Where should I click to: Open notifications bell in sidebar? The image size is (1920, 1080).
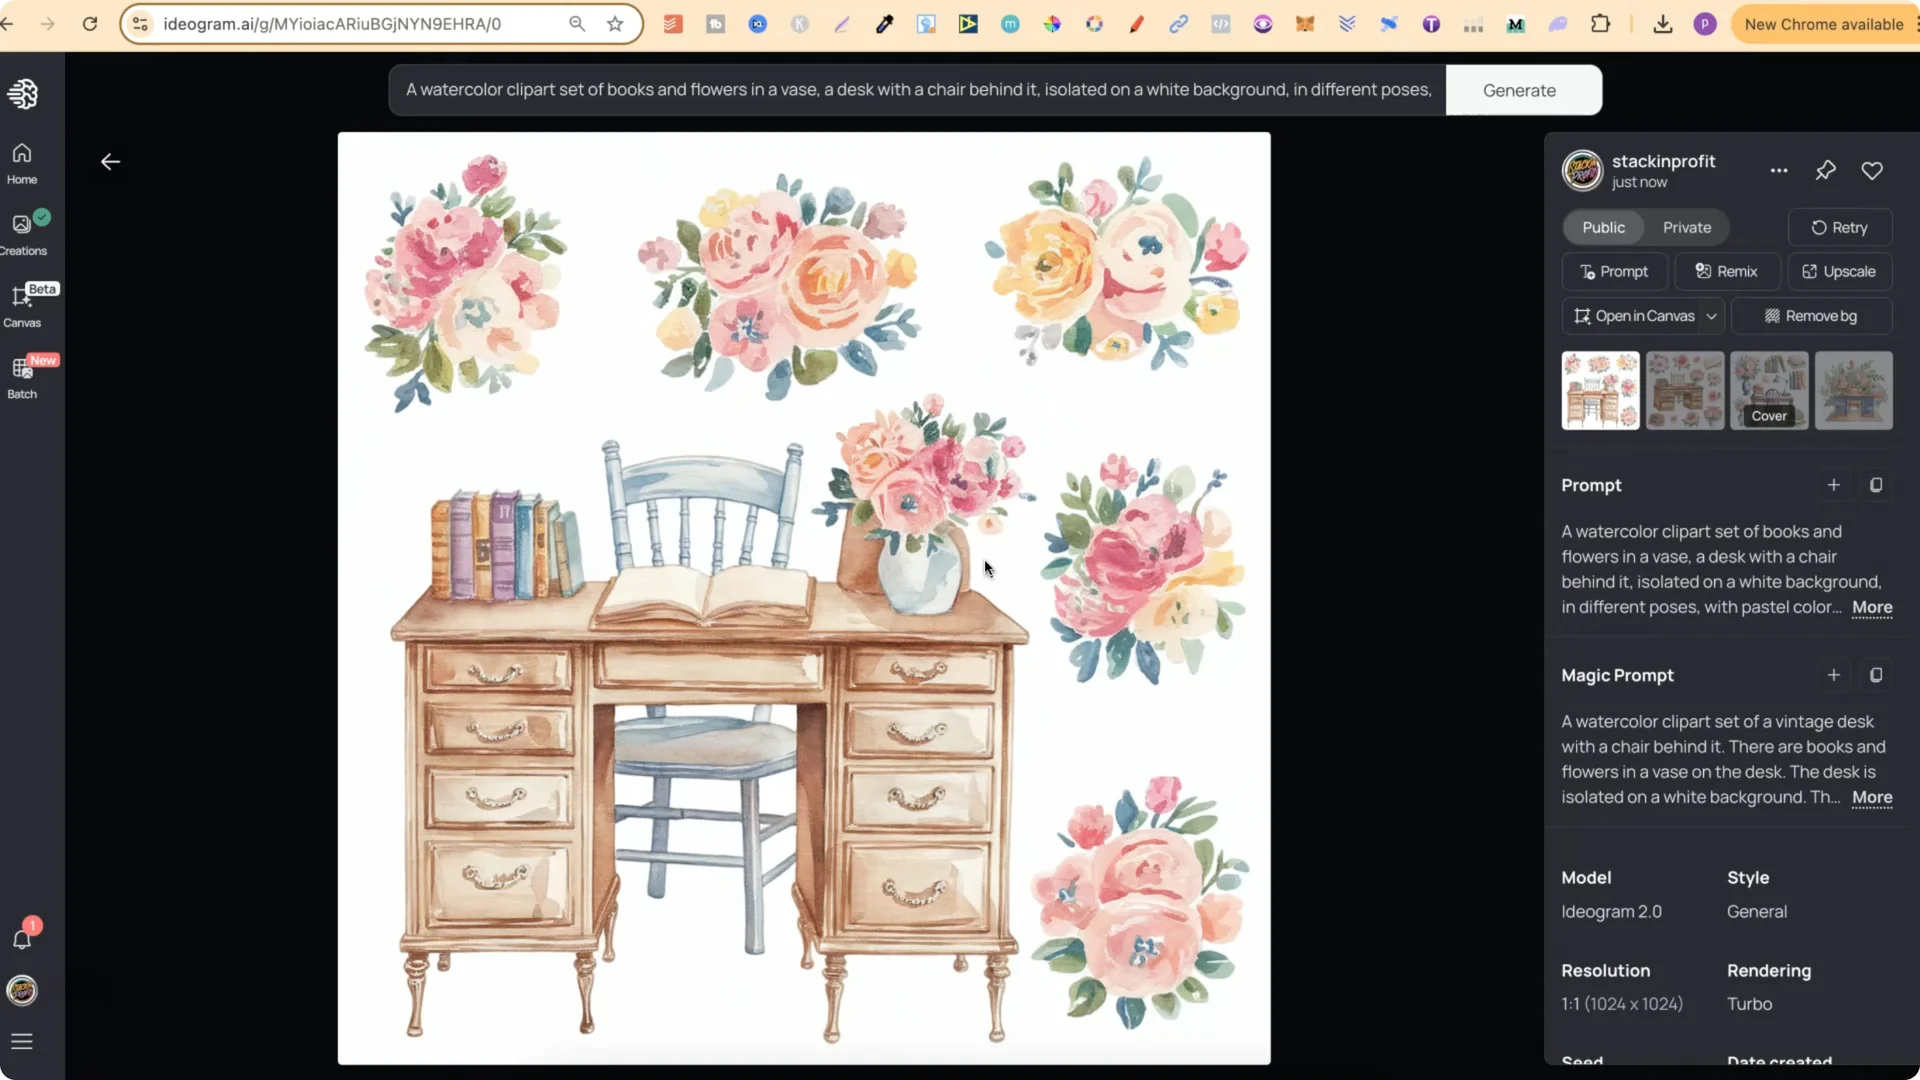22,938
